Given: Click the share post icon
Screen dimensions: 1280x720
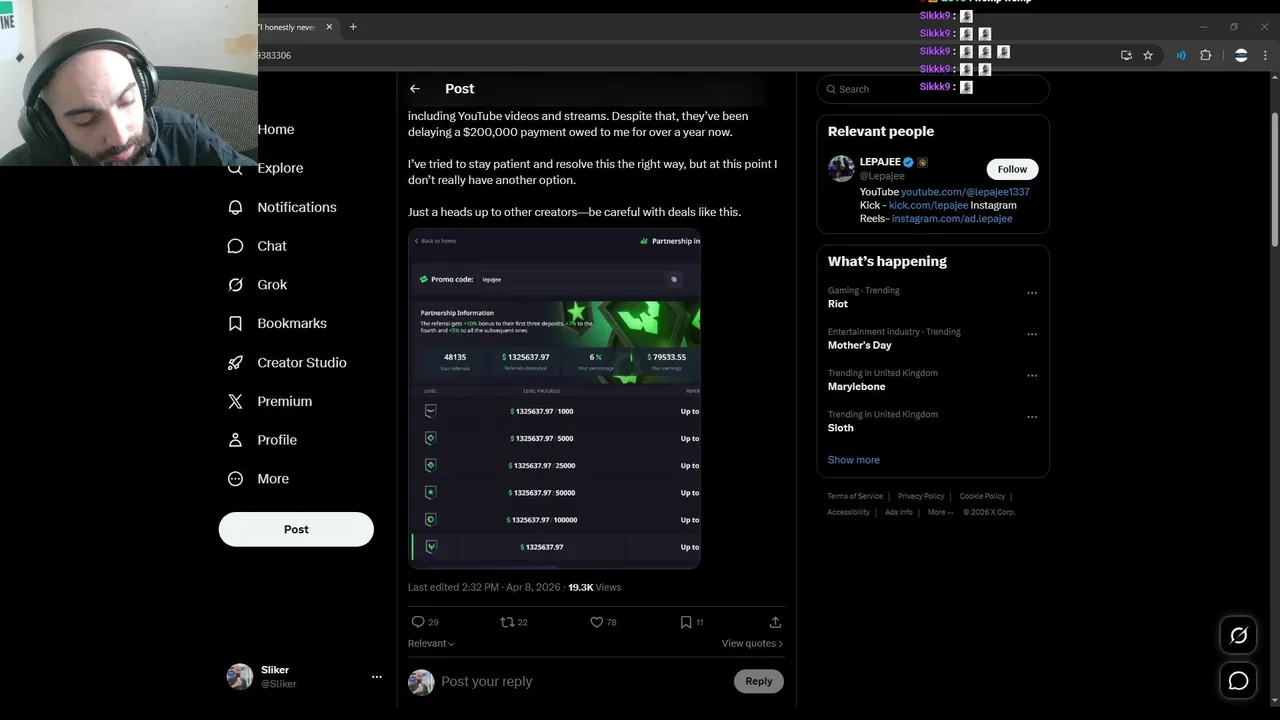Looking at the screenshot, I should [775, 622].
